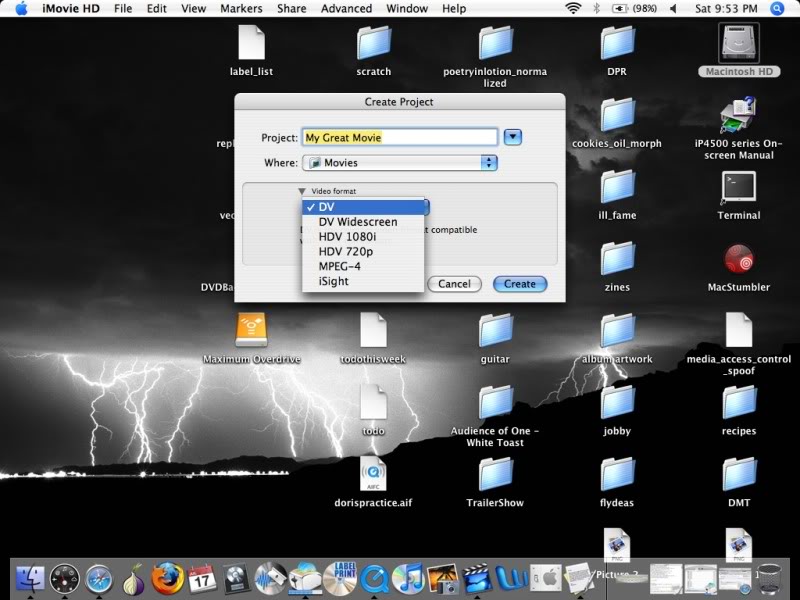Choose HDV 1080i format
The height and width of the screenshot is (600, 800).
tap(363, 237)
